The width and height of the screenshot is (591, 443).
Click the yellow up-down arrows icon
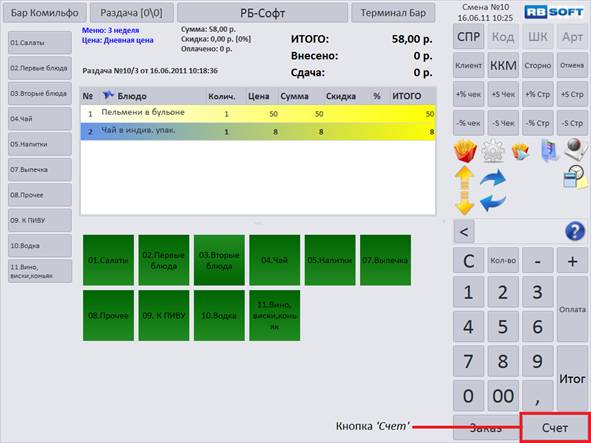click(465, 190)
